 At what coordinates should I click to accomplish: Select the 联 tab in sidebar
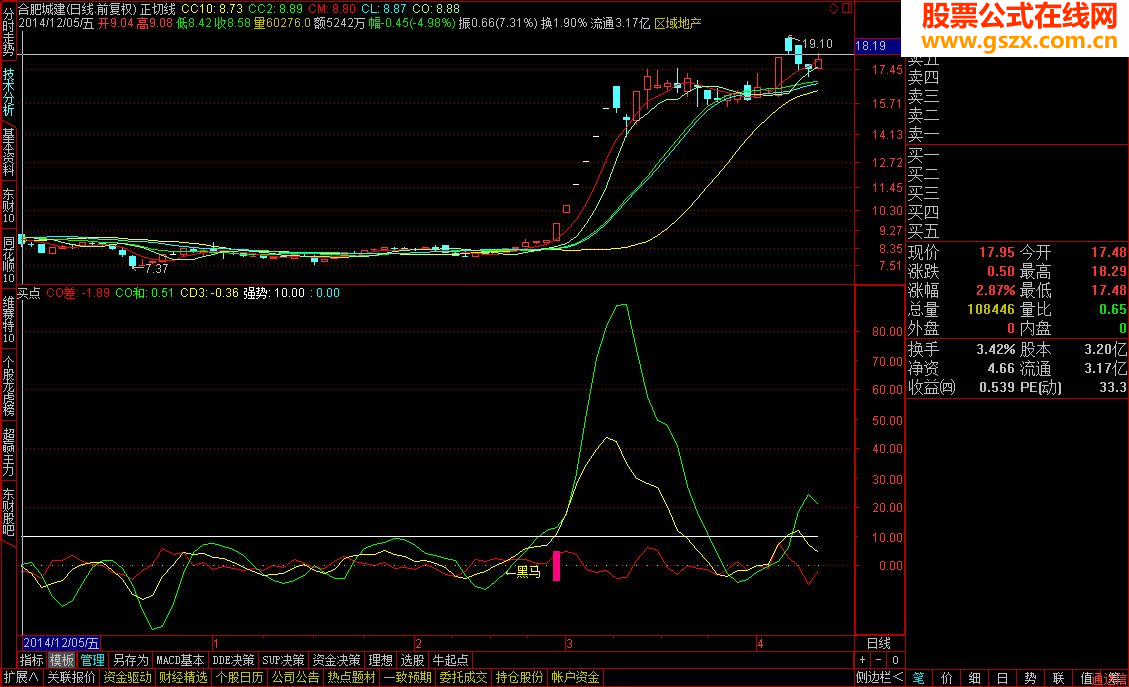1058,678
